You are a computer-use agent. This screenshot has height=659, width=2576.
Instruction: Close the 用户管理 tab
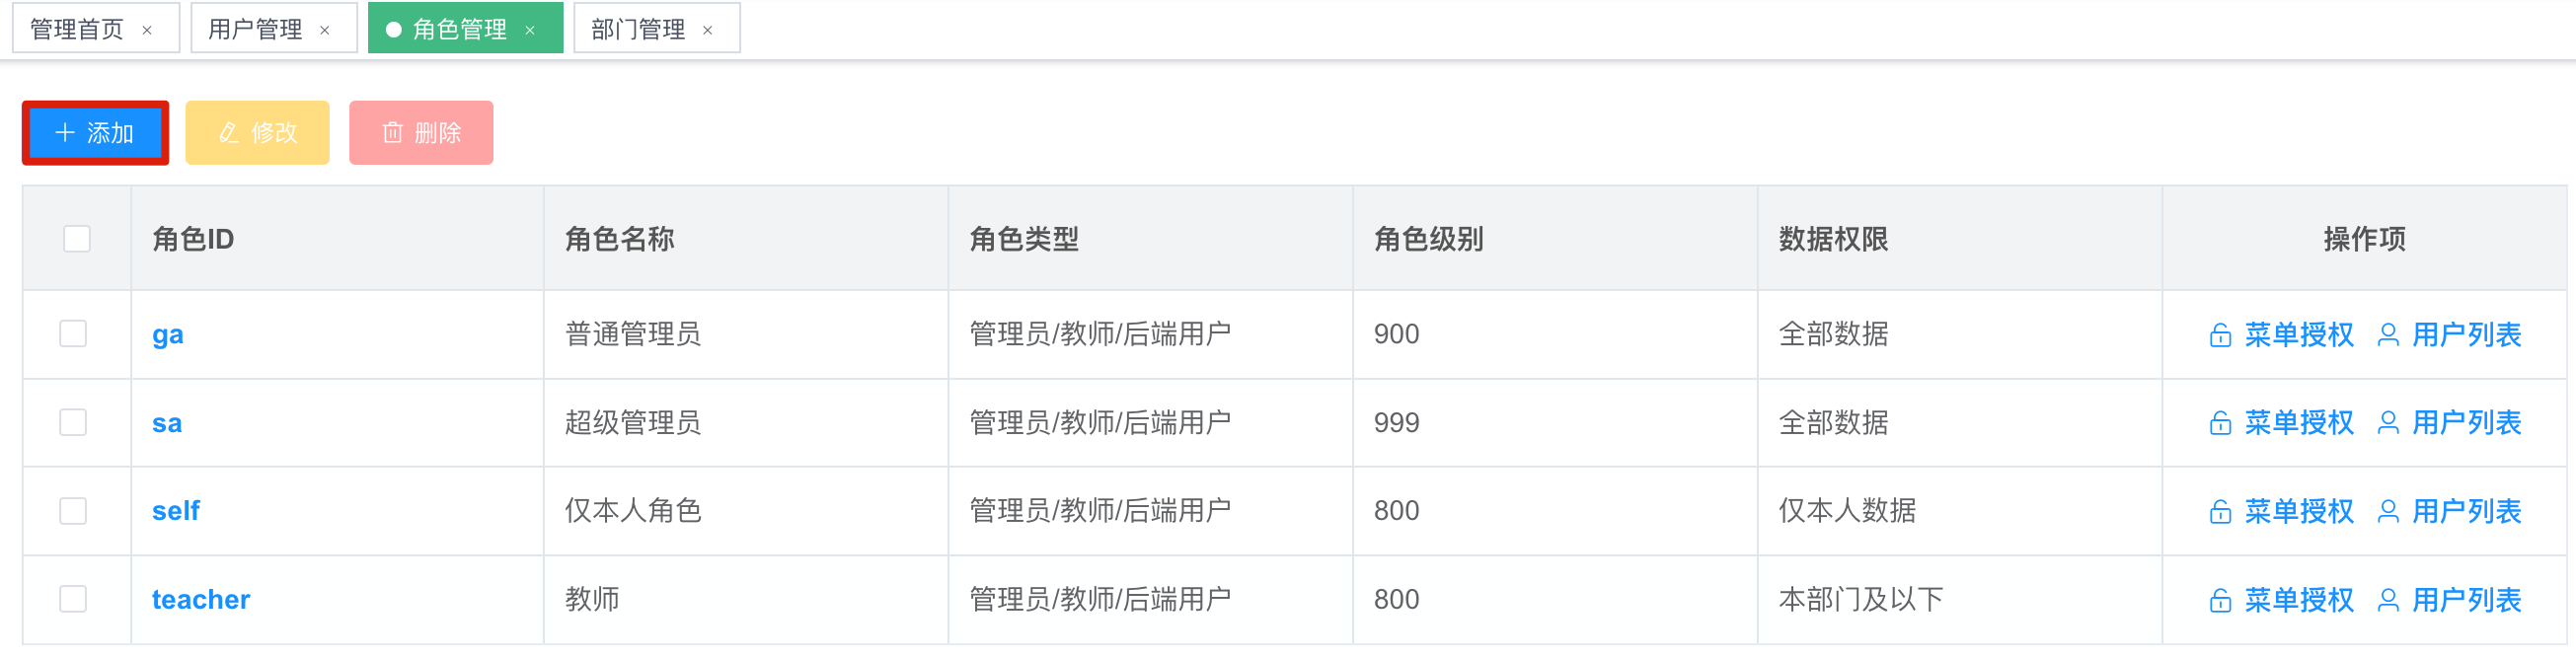(x=325, y=30)
